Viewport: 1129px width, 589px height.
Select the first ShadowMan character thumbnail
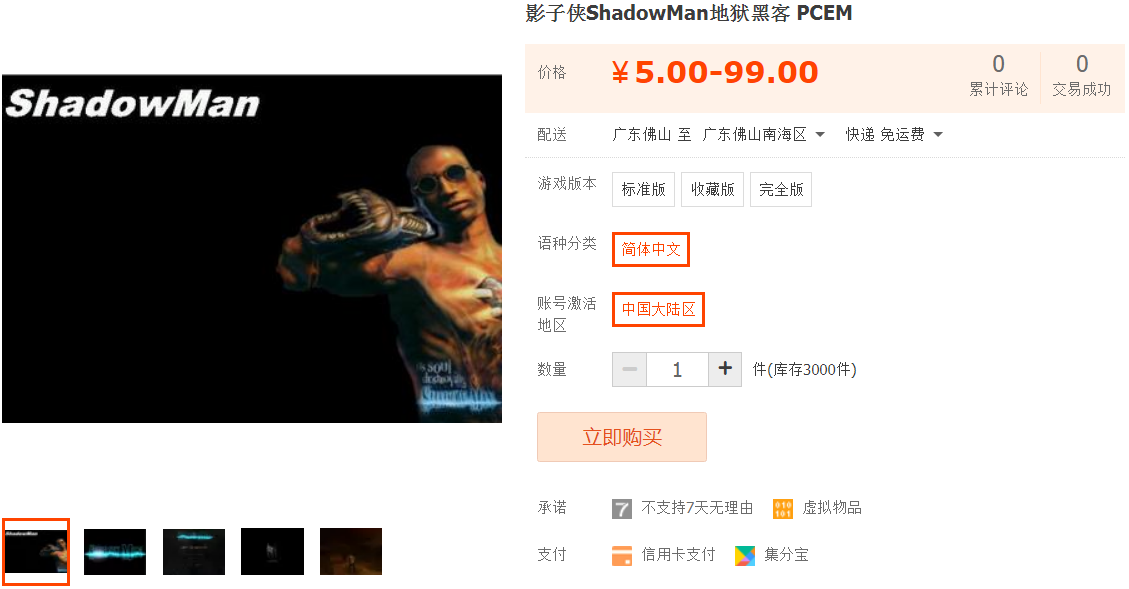(x=35, y=552)
